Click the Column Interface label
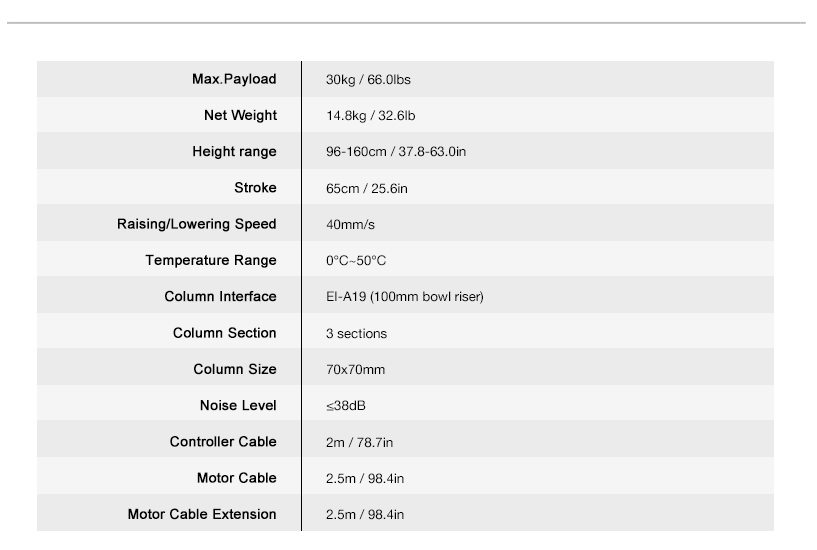817x550 pixels. coord(220,297)
